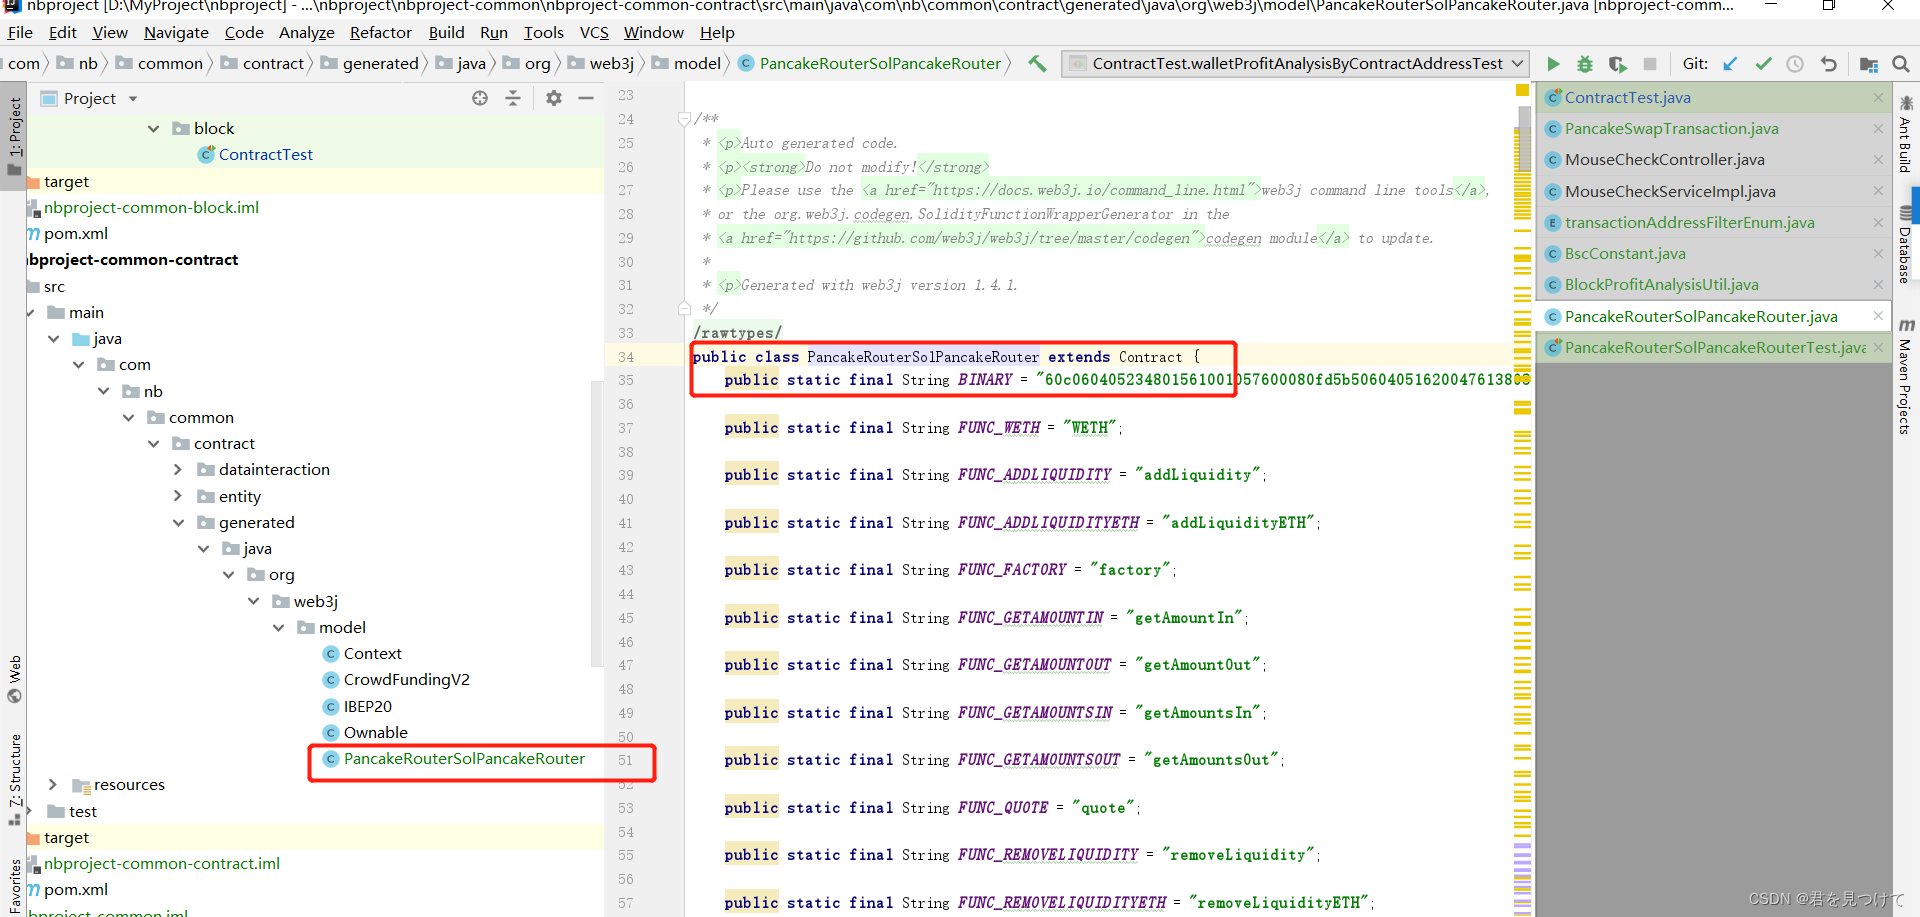Run tests with Coverage icon

(x=1618, y=63)
